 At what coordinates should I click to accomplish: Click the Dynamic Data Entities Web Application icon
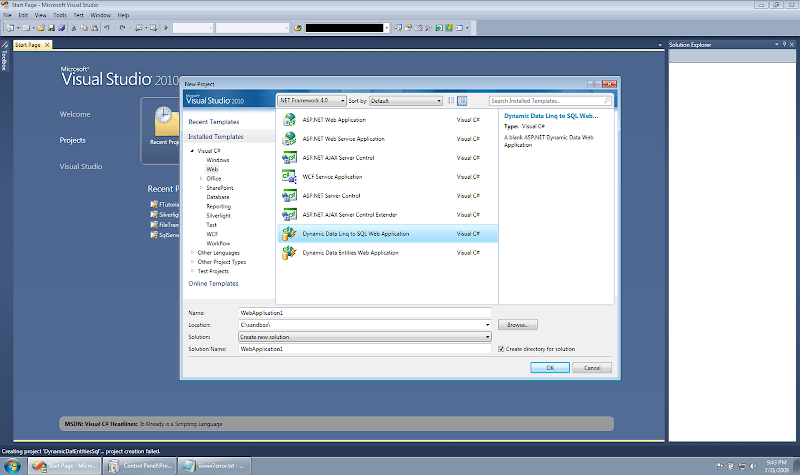pos(289,253)
